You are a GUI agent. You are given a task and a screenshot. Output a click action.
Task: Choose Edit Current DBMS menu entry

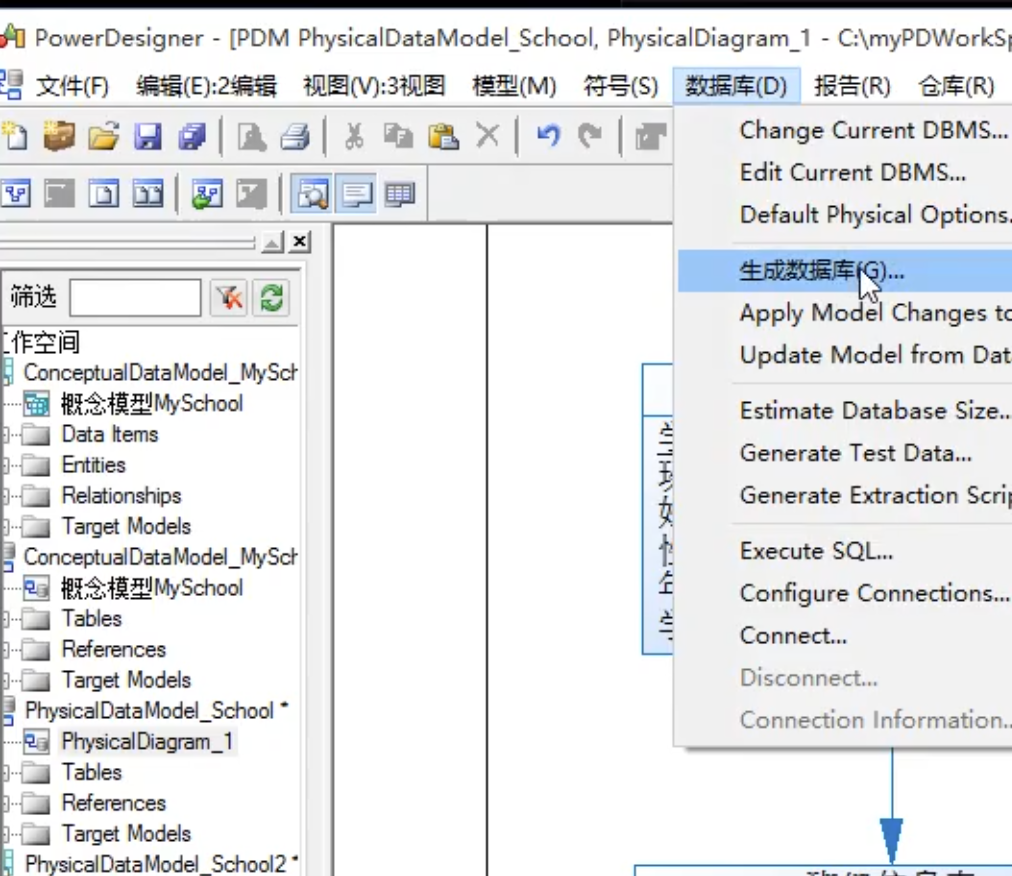pyautogui.click(x=845, y=172)
